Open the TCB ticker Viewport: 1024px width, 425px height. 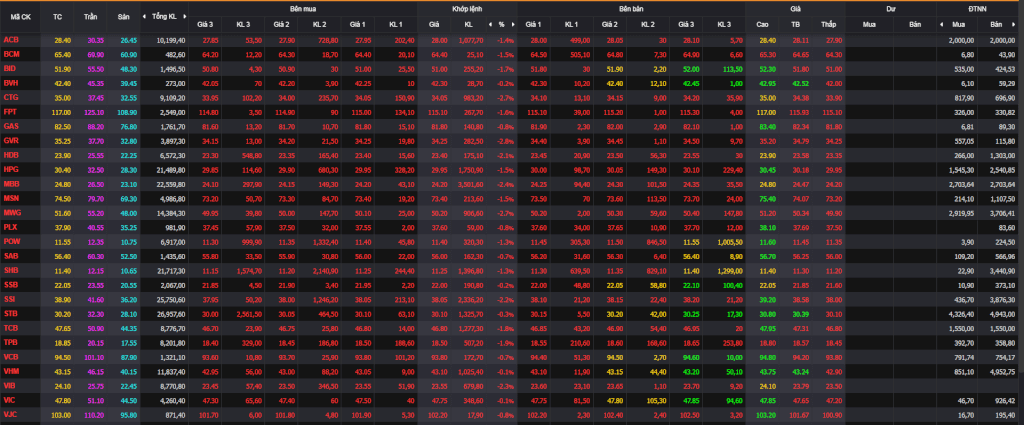pos(10,328)
